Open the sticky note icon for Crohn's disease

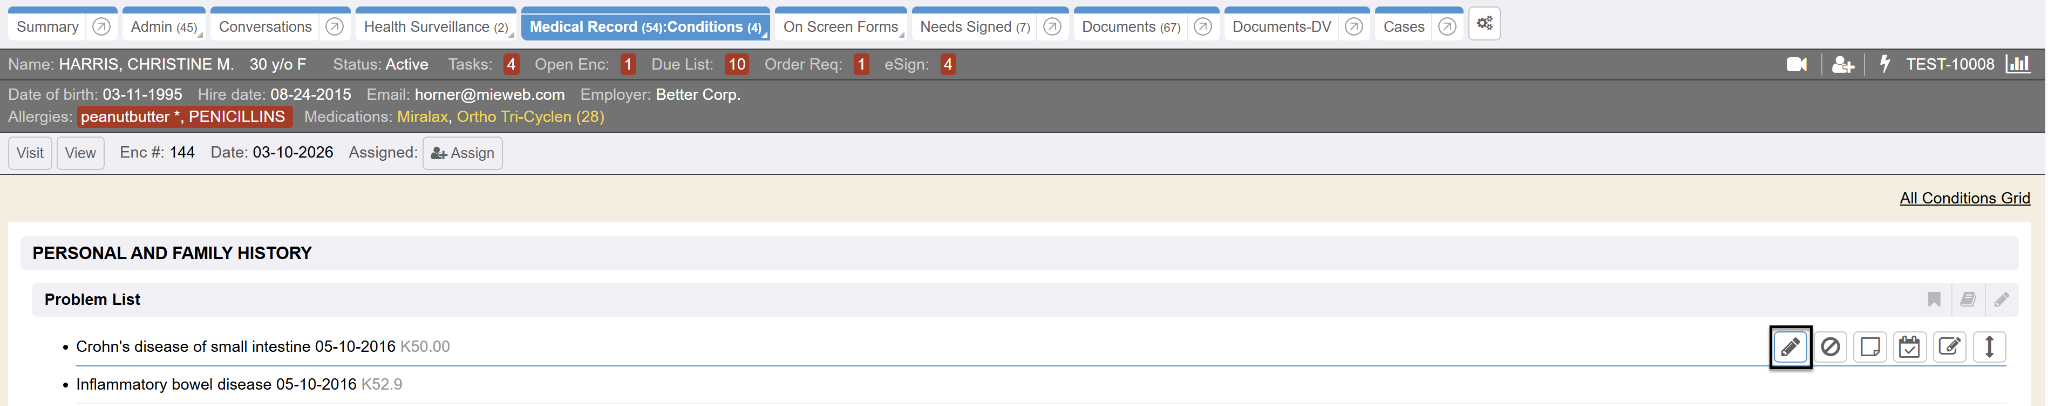point(1869,347)
